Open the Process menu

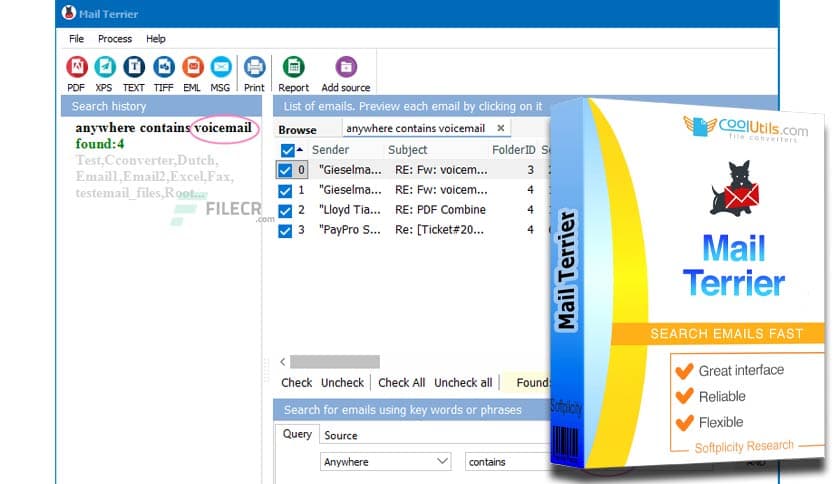(115, 39)
